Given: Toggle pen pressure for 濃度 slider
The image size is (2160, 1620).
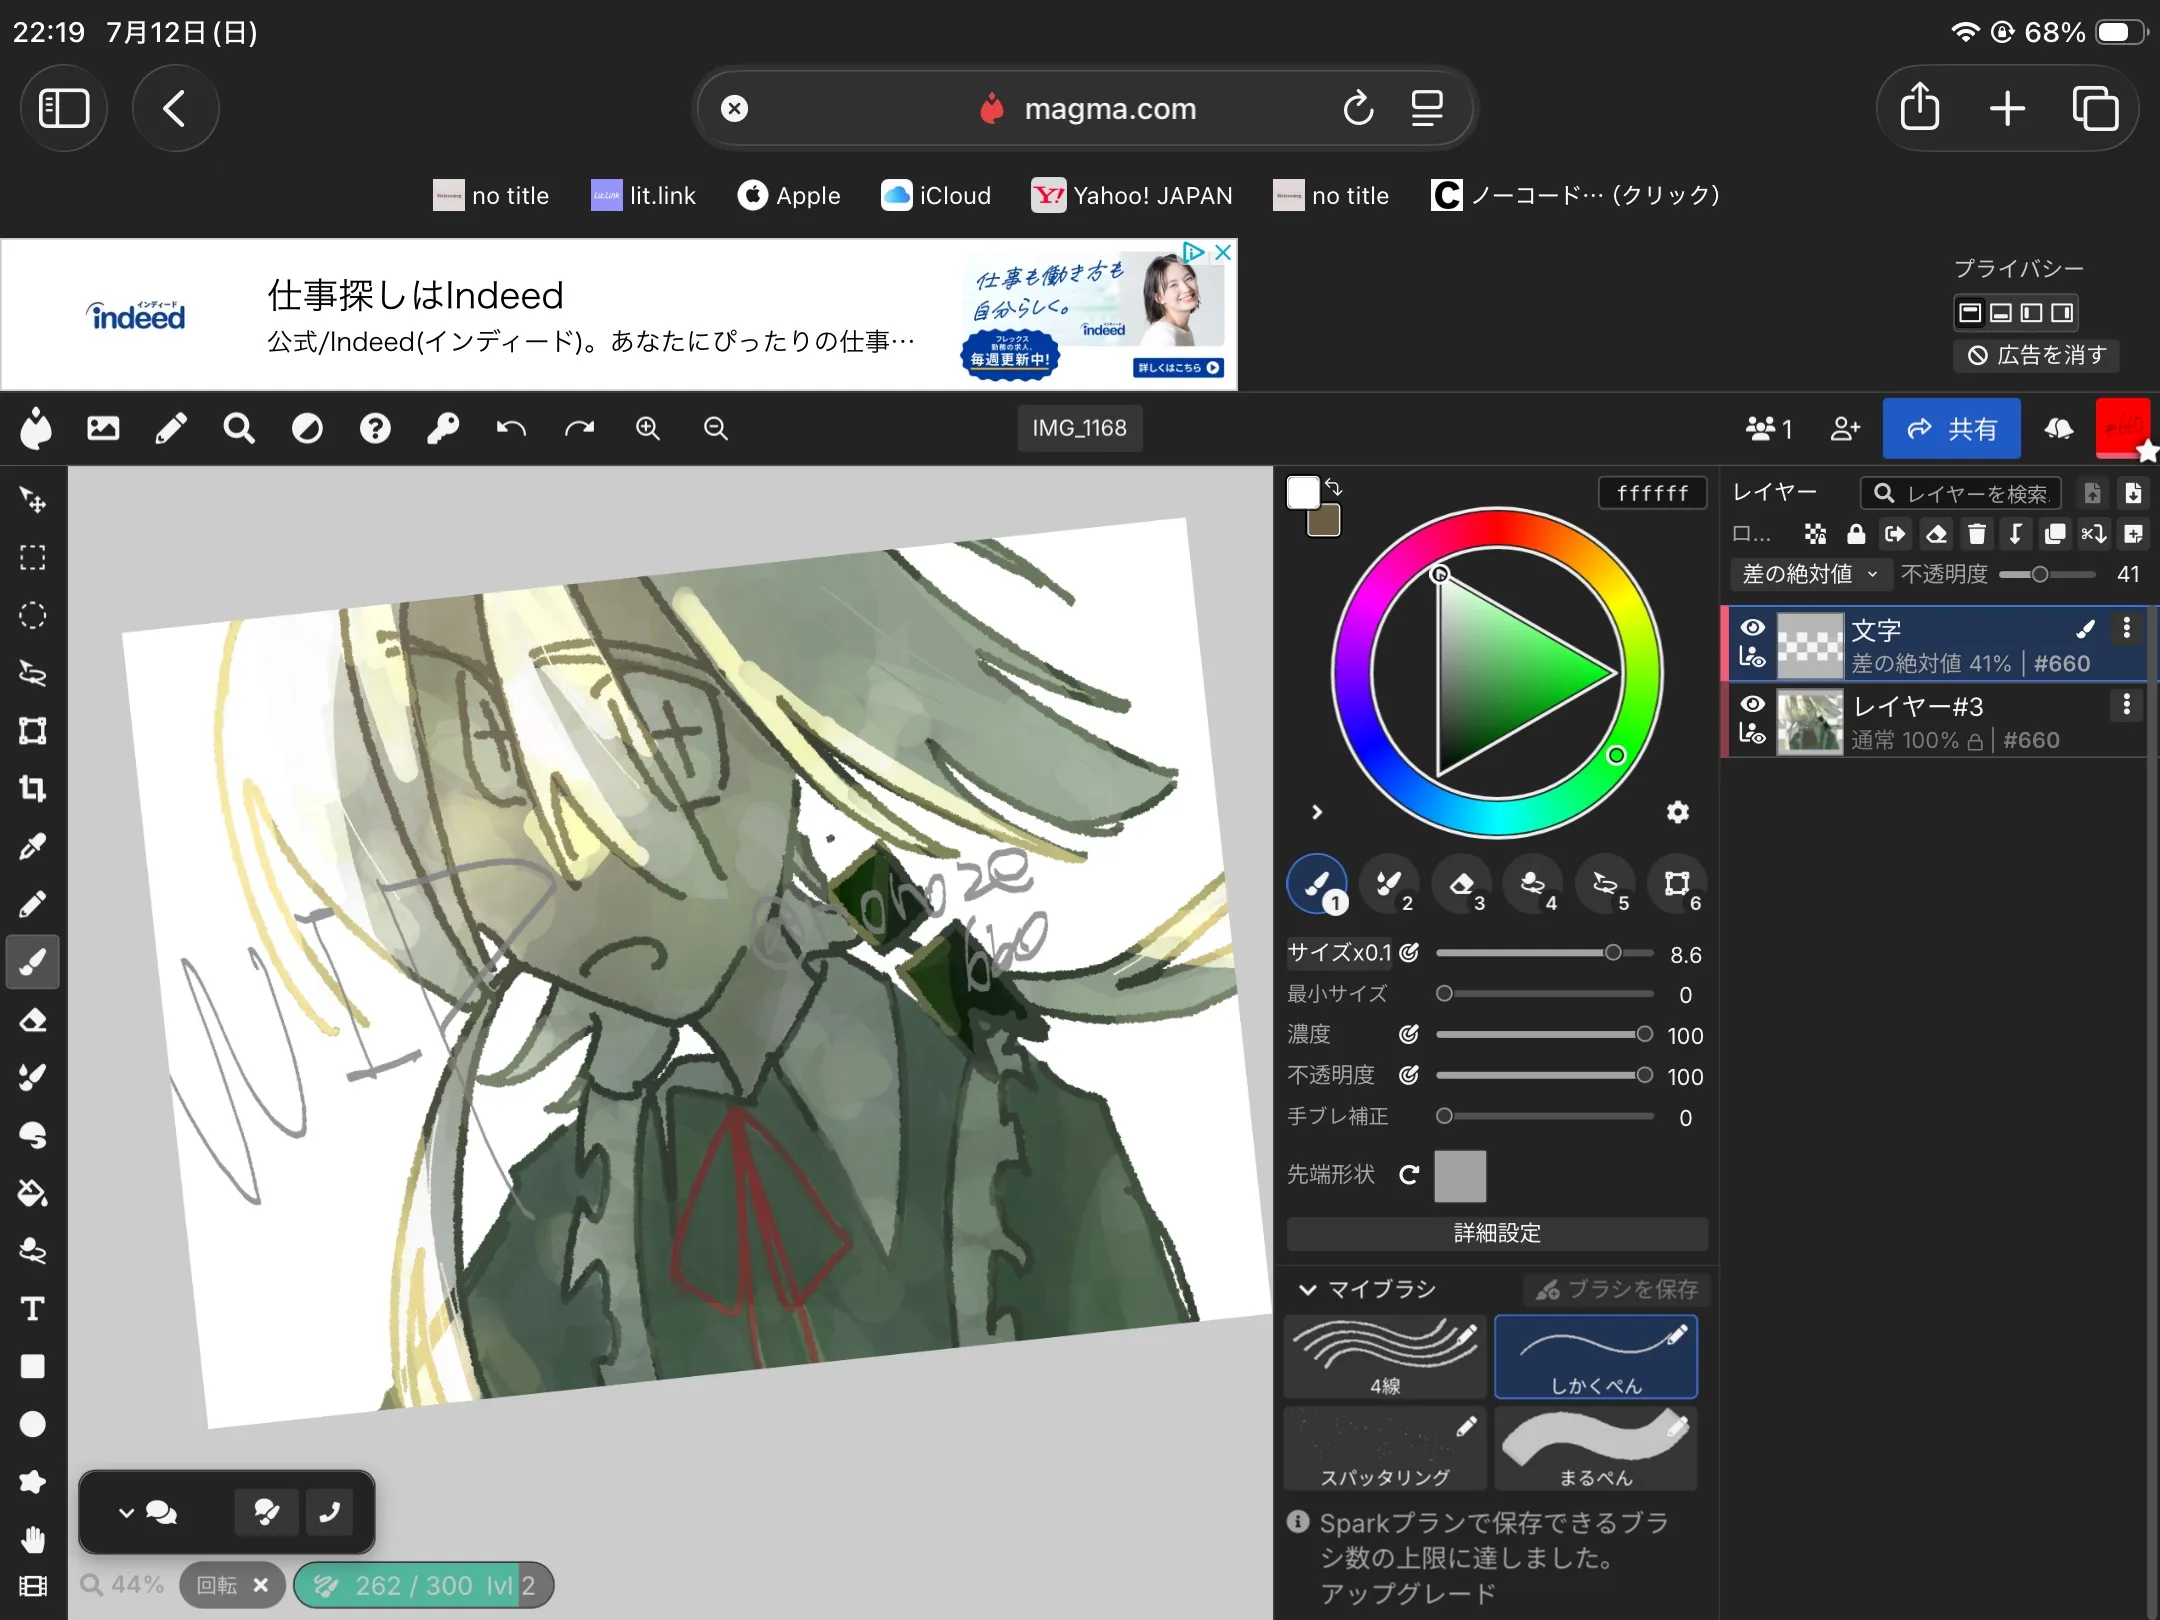Looking at the screenshot, I should pos(1409,1034).
